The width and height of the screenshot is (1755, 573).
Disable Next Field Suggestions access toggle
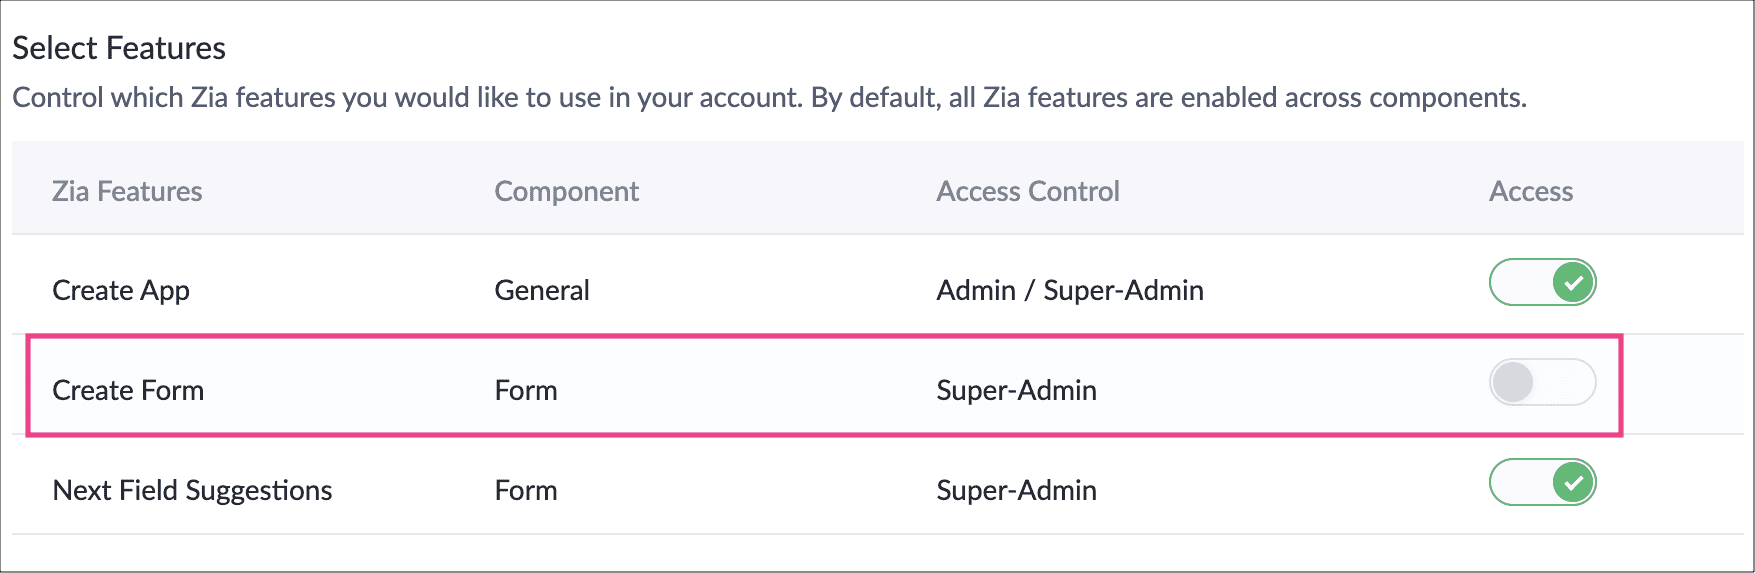[1542, 483]
